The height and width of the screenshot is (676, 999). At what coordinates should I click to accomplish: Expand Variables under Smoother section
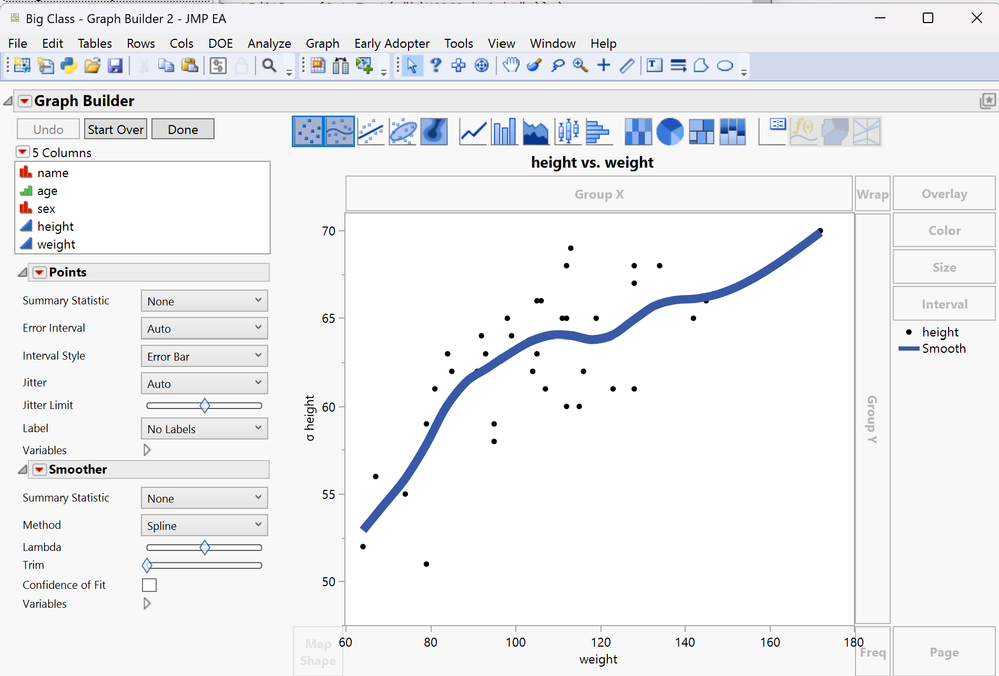click(x=147, y=604)
